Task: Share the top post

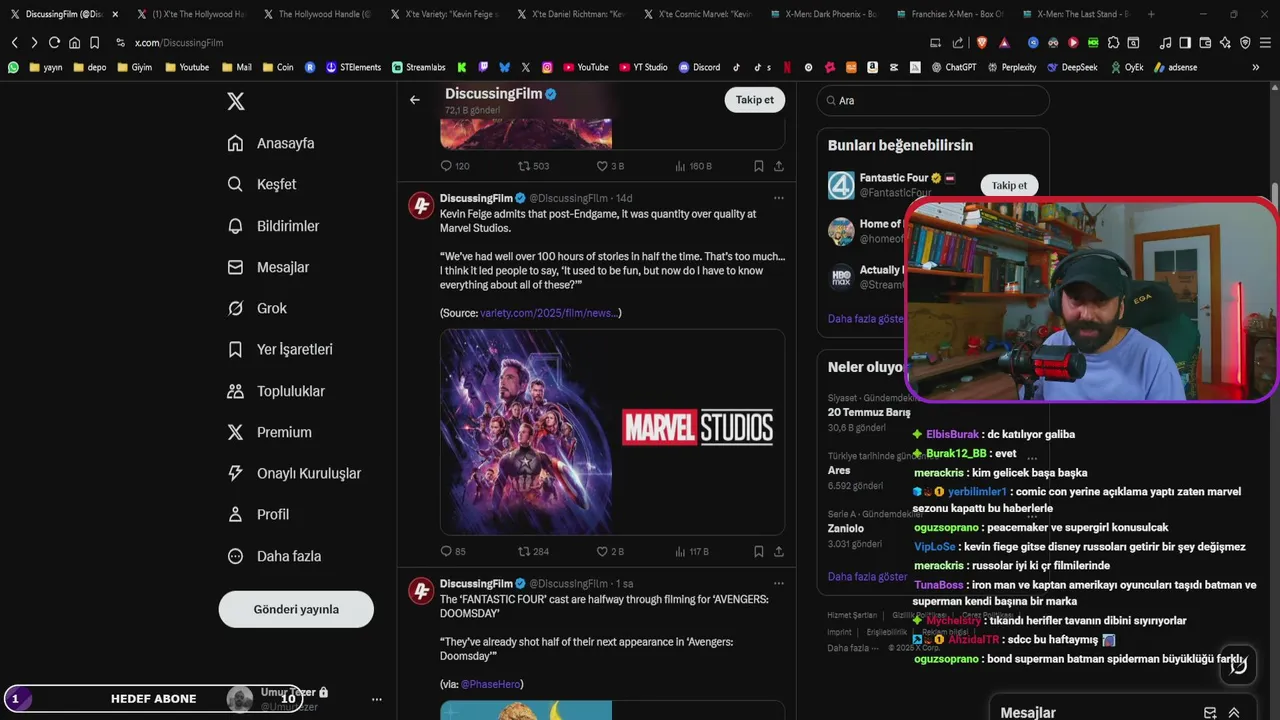Action: pos(778,166)
